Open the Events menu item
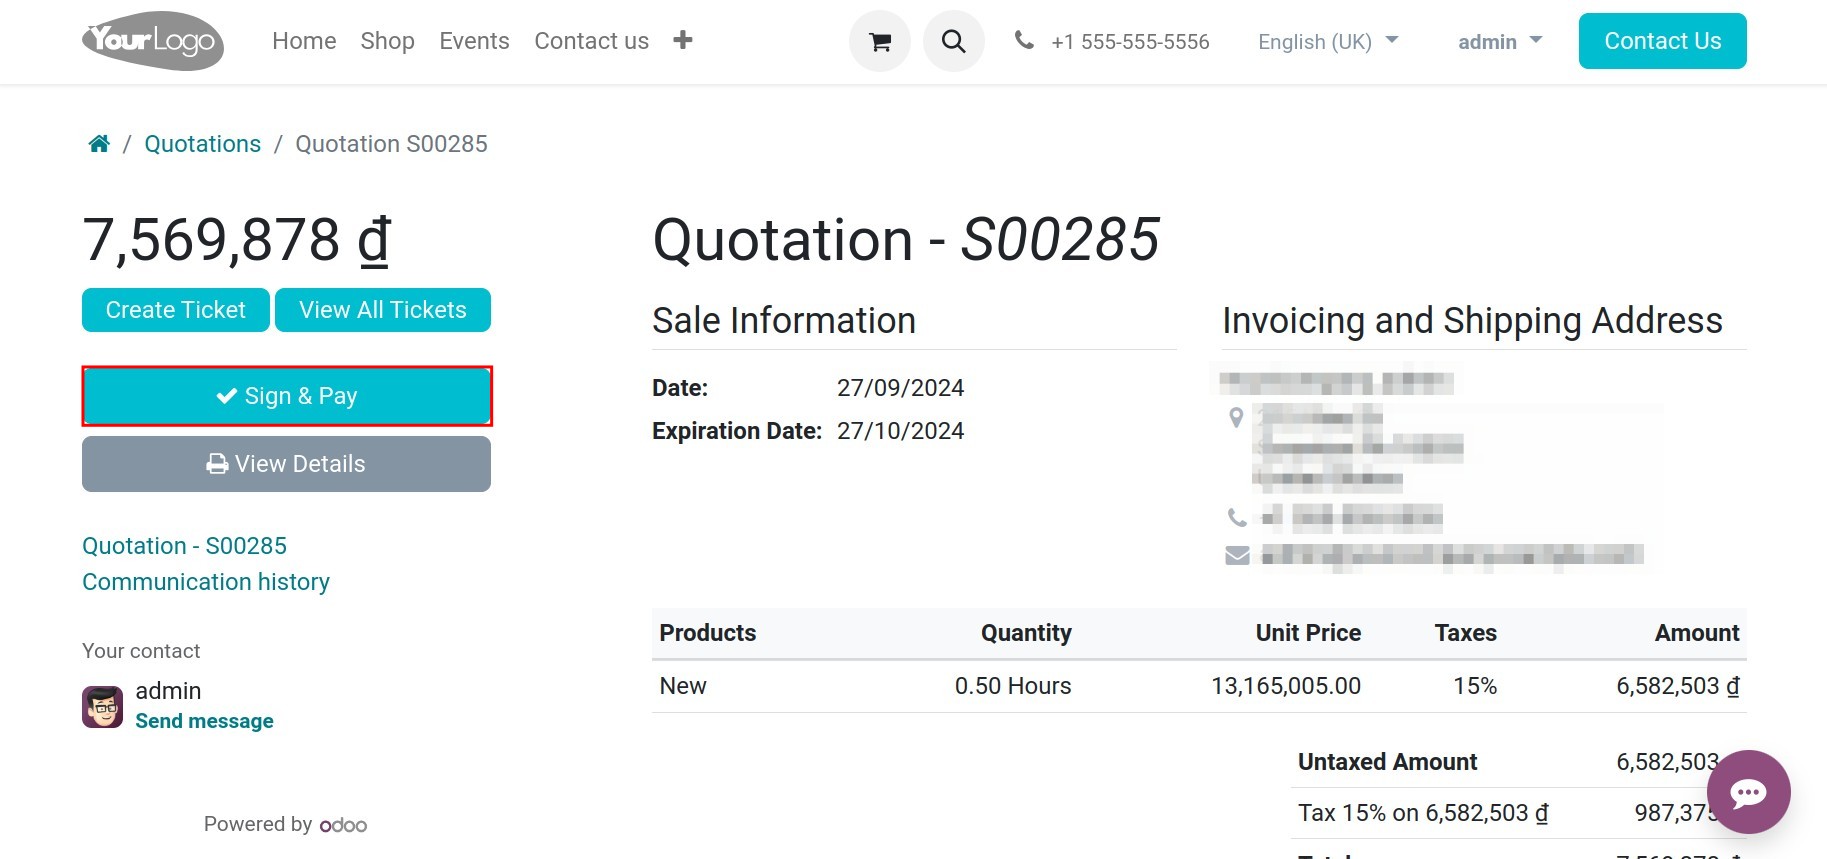 pyautogui.click(x=474, y=41)
